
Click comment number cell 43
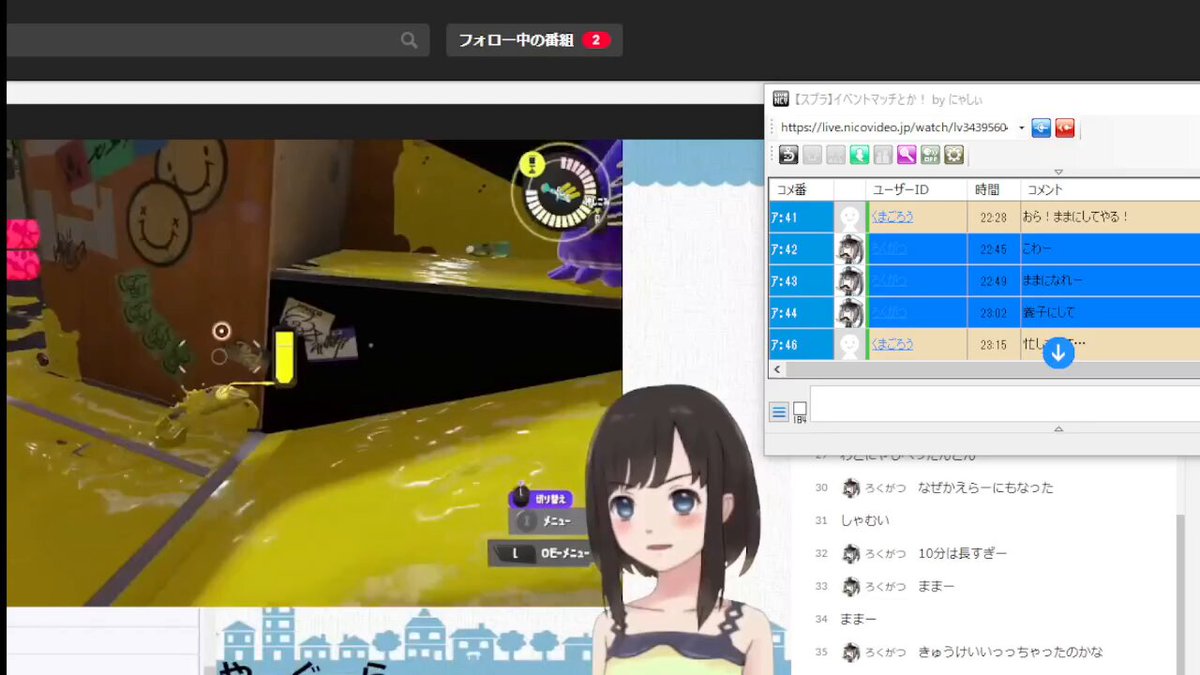[x=801, y=280]
